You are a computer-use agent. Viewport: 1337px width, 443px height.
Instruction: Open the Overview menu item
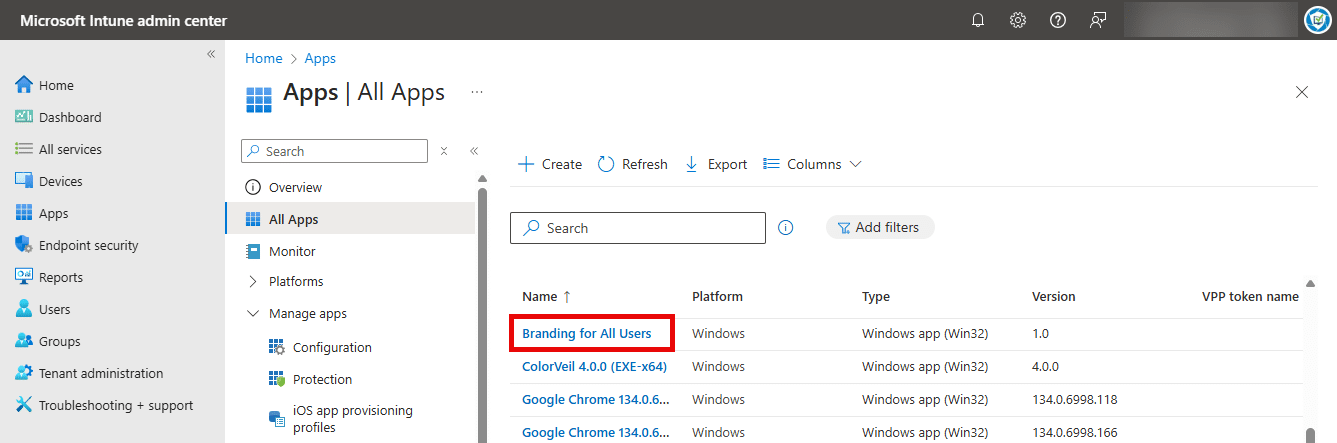click(295, 187)
